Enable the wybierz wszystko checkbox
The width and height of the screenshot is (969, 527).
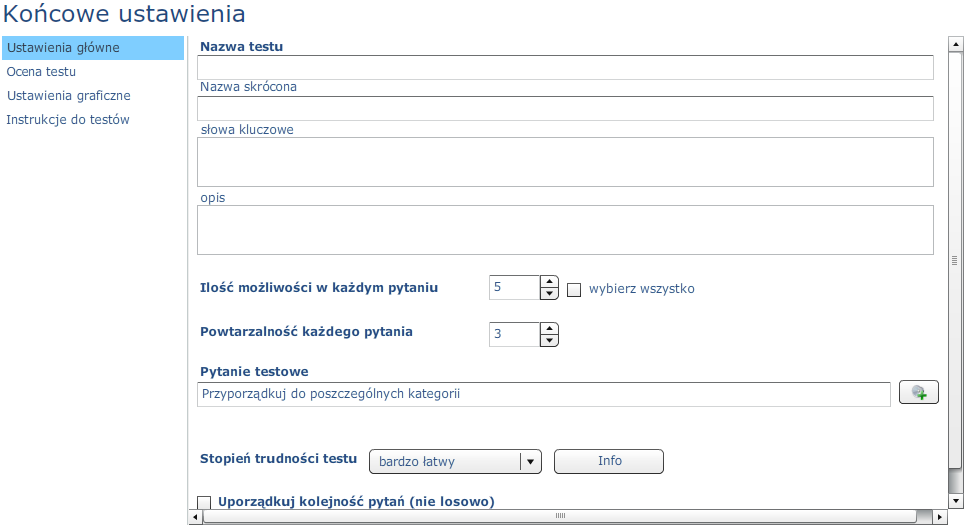[574, 290]
